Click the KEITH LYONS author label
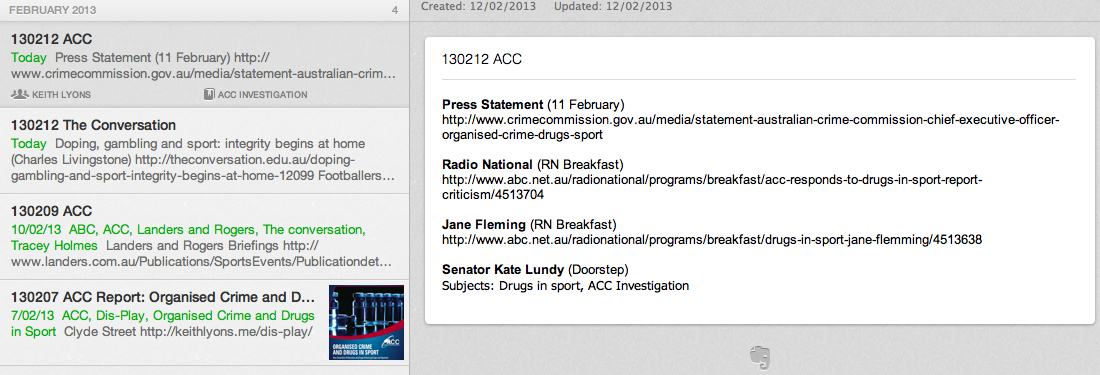The height and width of the screenshot is (375, 1100). (61, 95)
